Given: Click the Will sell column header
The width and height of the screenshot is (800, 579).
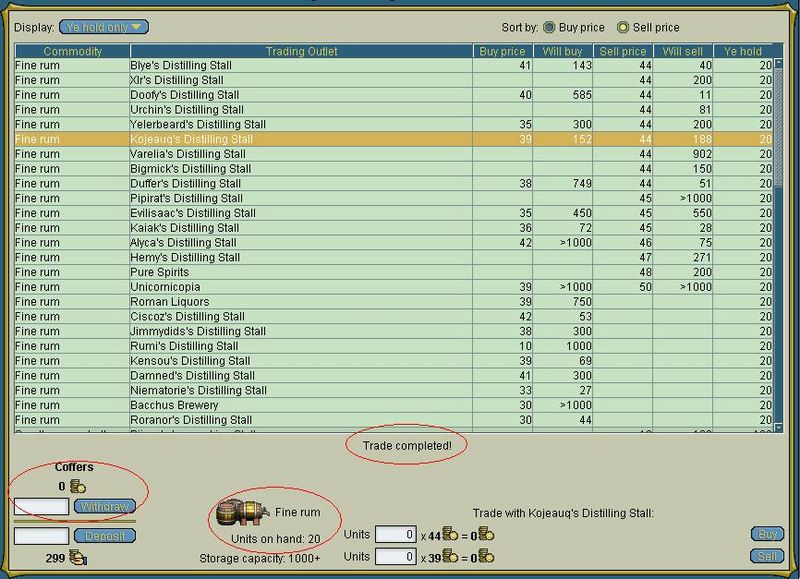Looking at the screenshot, I should pos(683,51).
